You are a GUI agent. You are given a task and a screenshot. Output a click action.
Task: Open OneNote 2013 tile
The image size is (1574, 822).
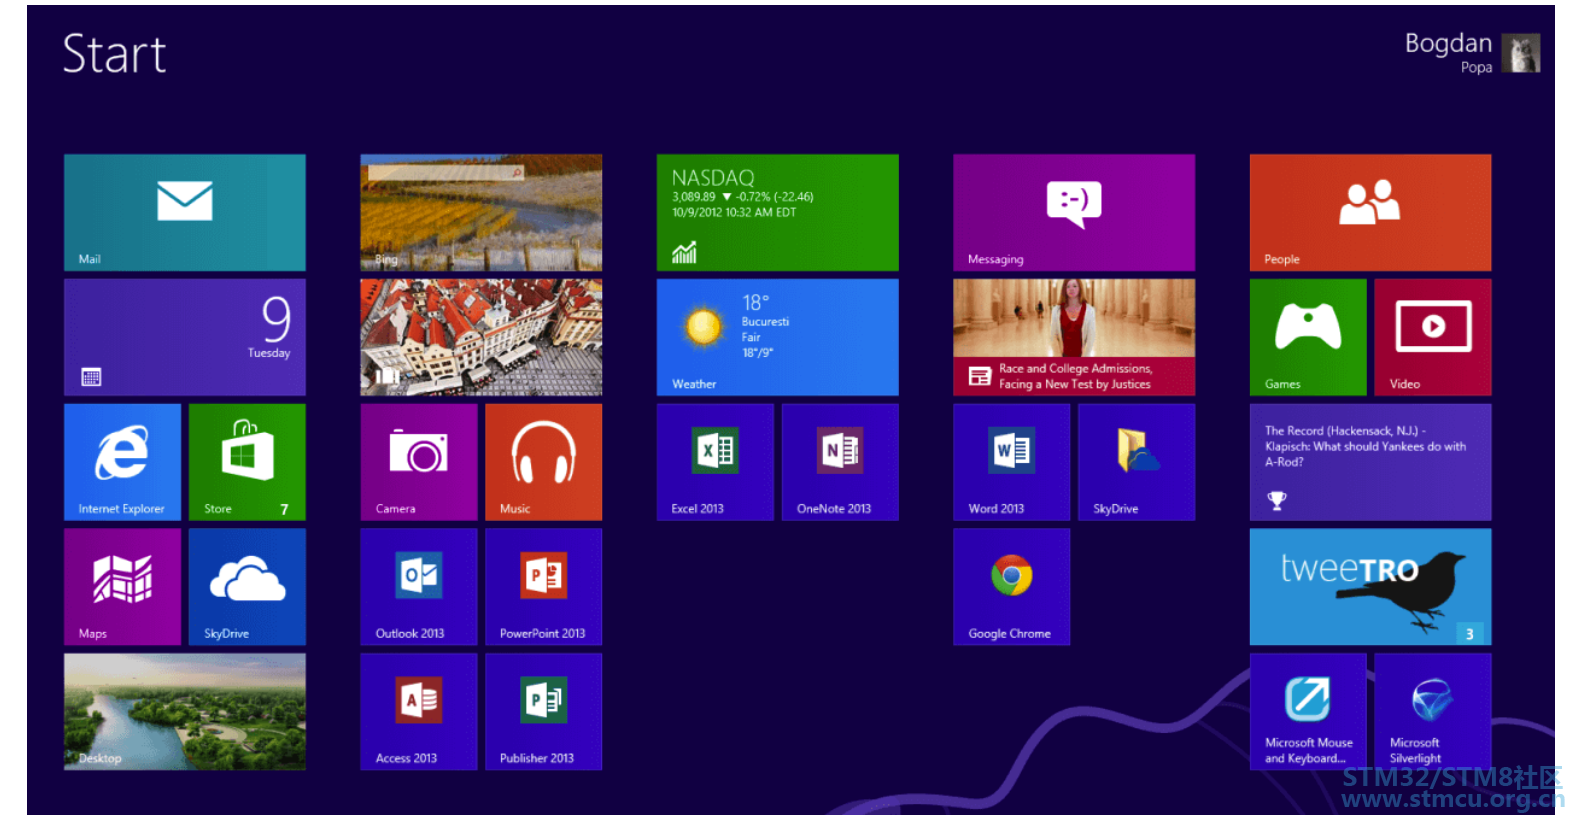(x=840, y=462)
